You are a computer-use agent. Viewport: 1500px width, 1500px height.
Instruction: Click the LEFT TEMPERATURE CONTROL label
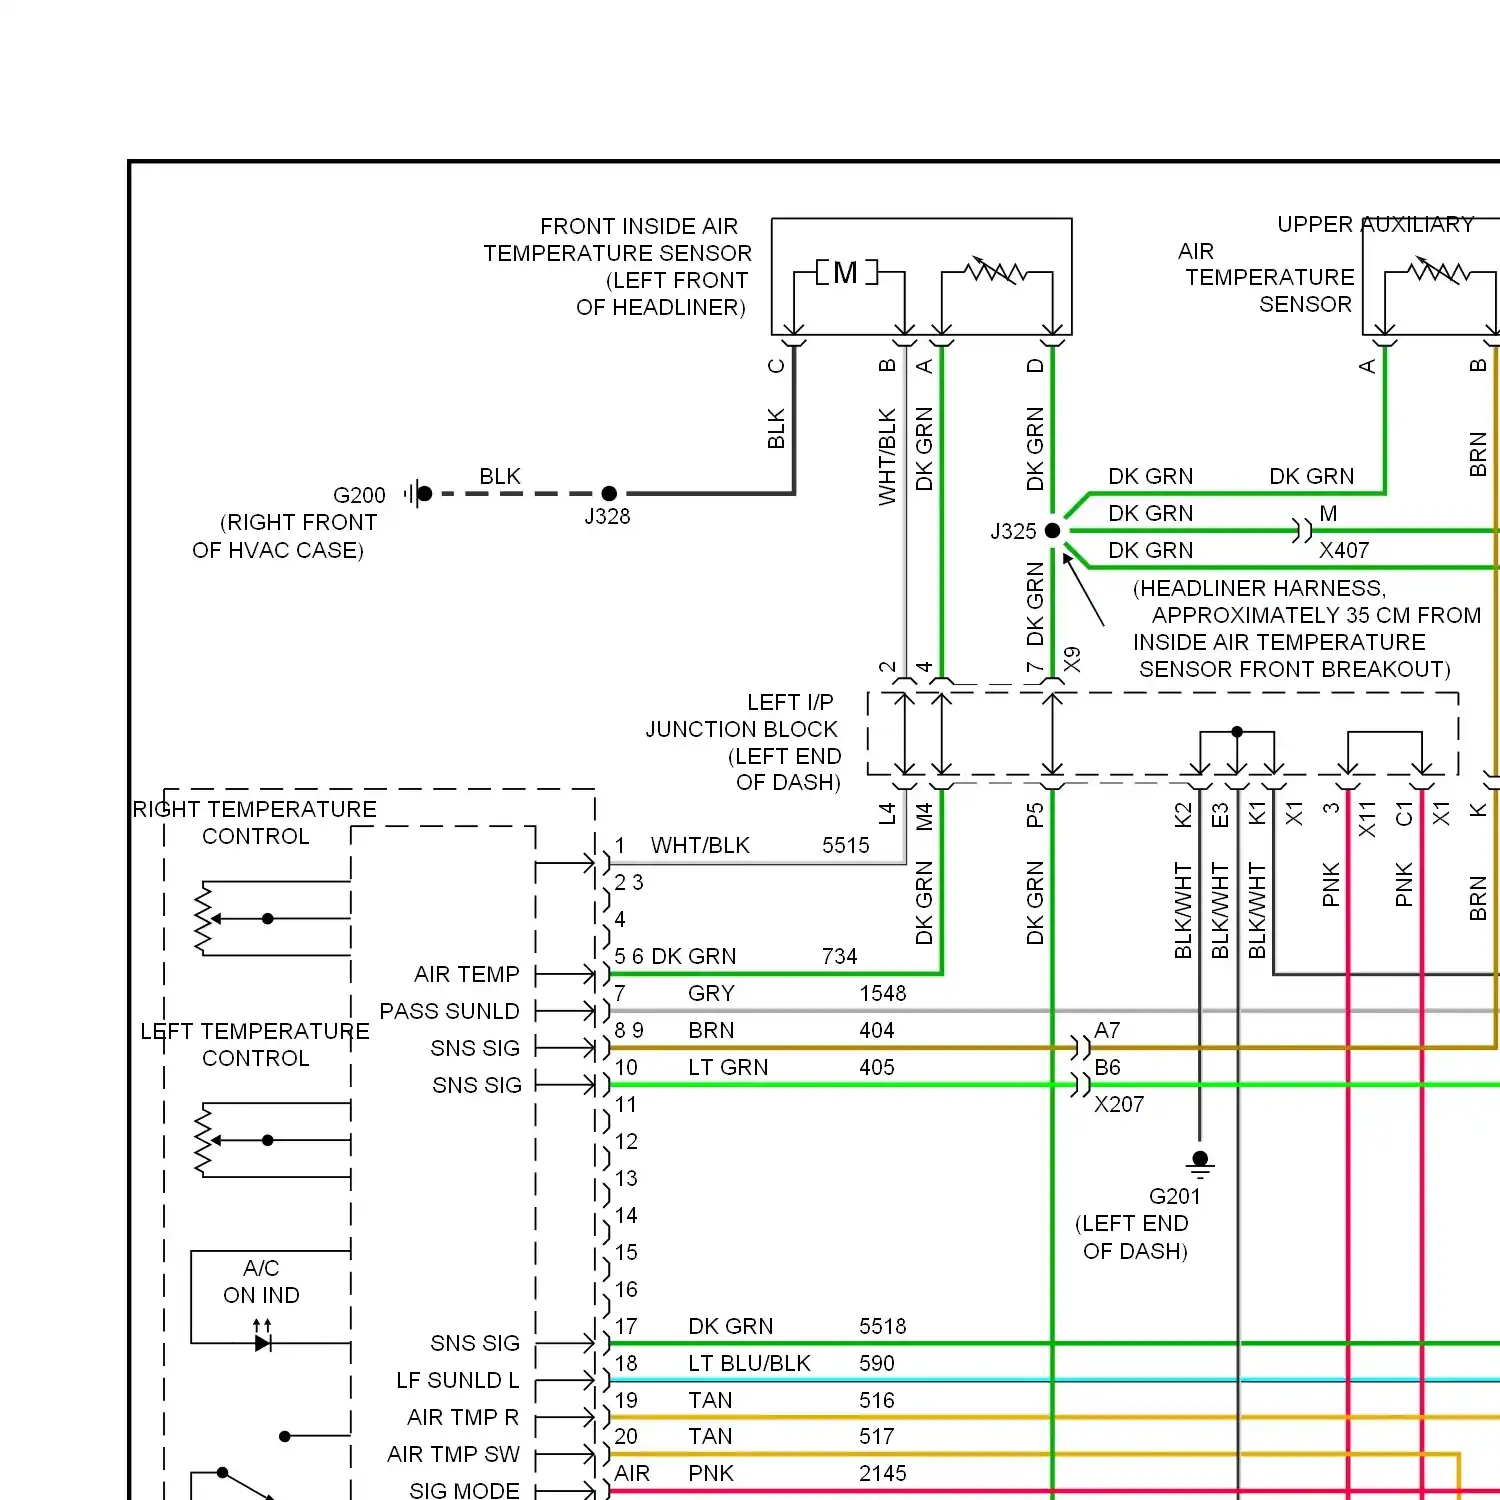pos(255,1045)
